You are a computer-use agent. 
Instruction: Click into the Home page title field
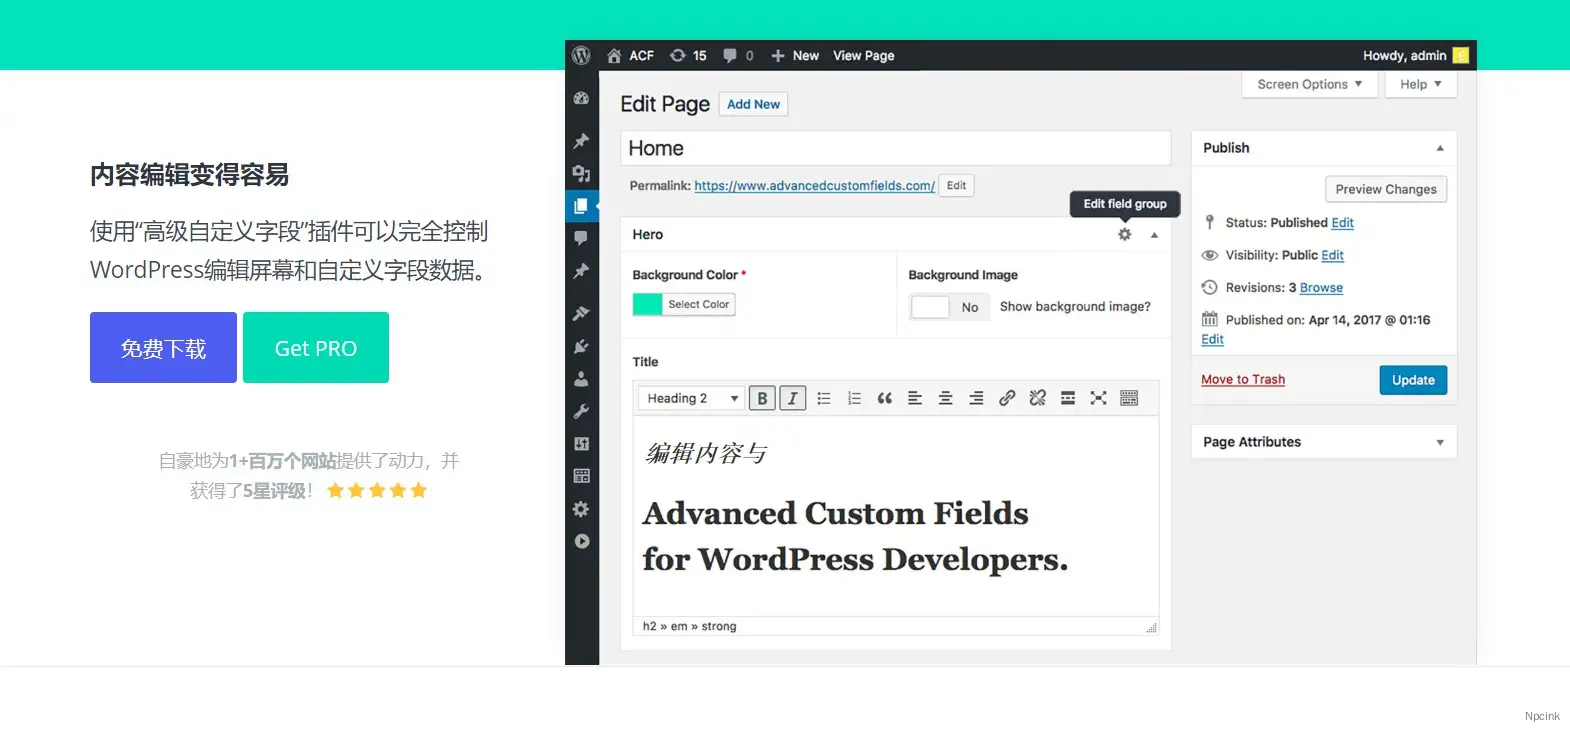[895, 148]
